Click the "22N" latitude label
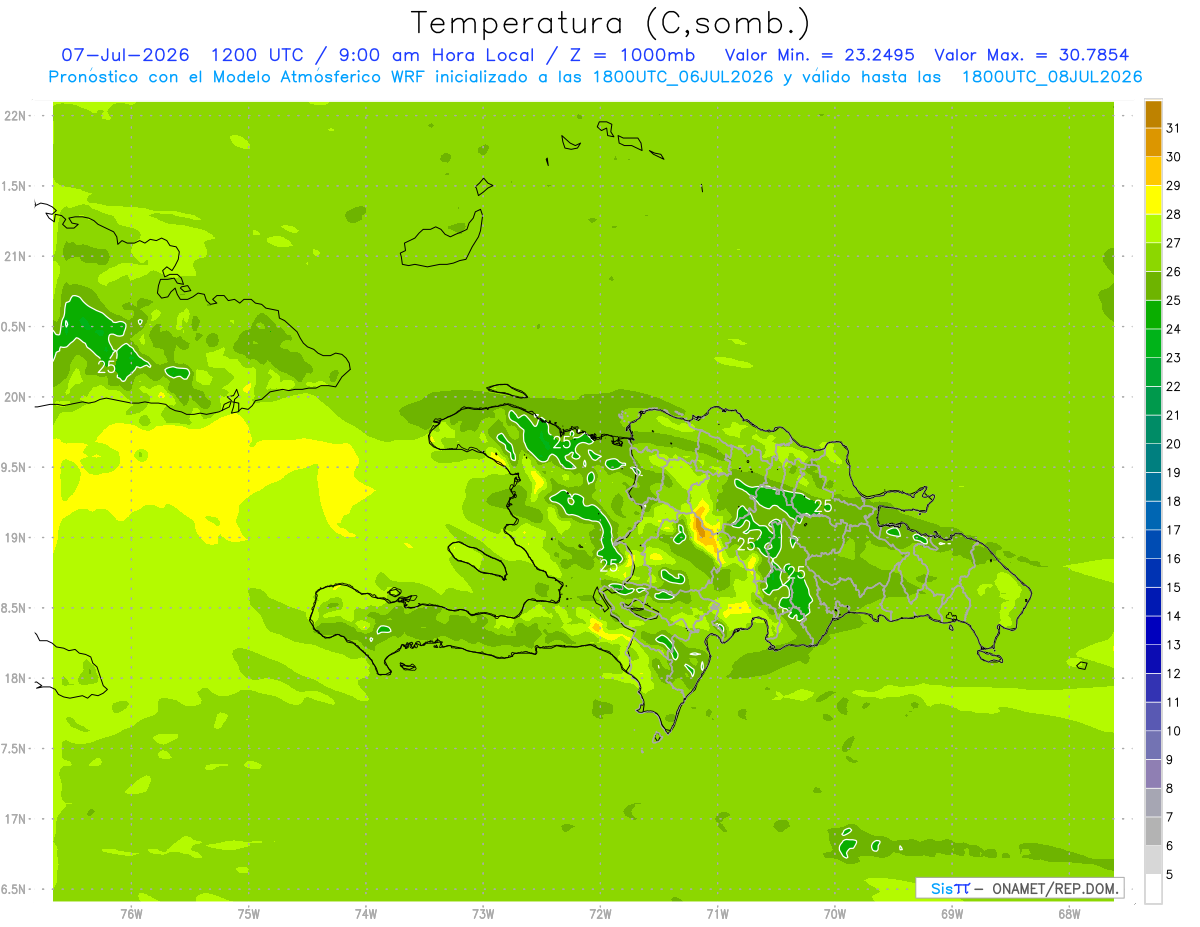 (x=17, y=115)
